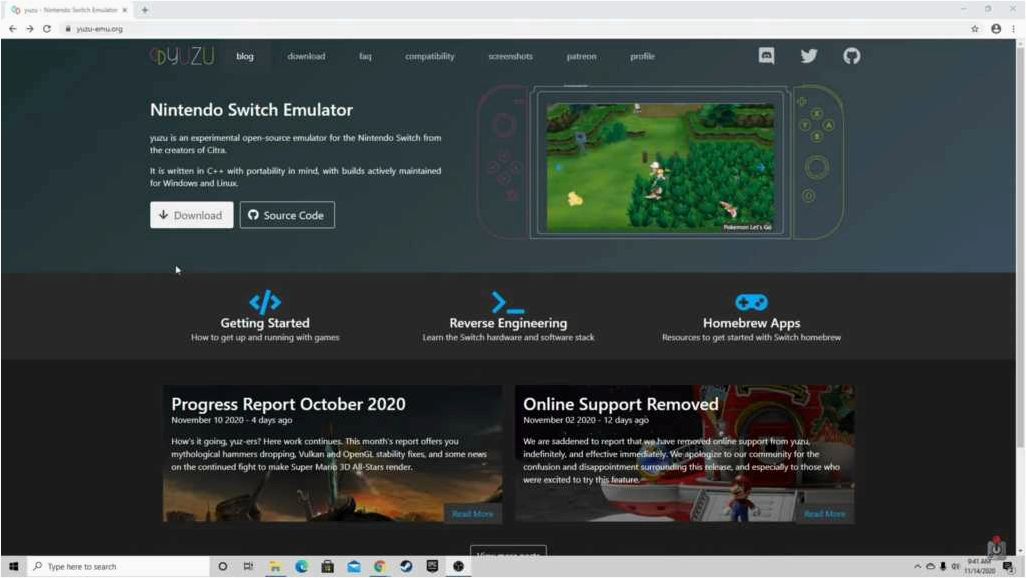Click the yuzu logo in header

(182, 56)
